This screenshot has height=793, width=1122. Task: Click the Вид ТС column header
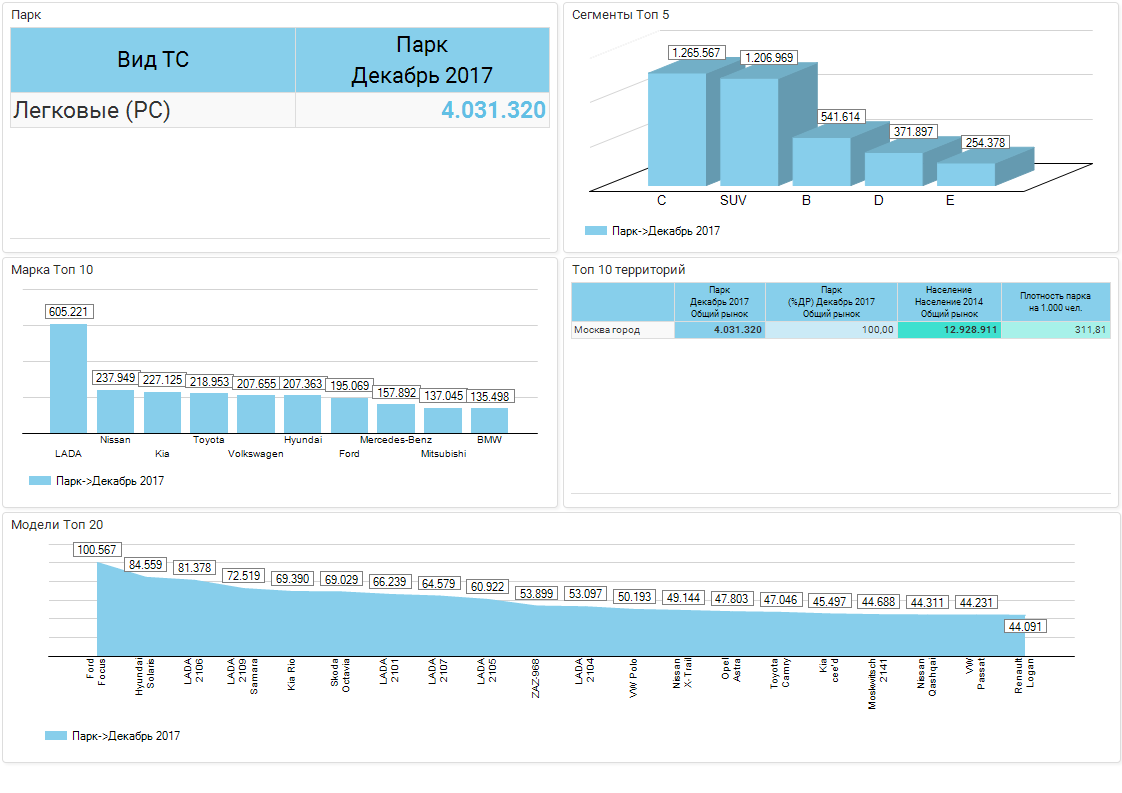coord(153,60)
